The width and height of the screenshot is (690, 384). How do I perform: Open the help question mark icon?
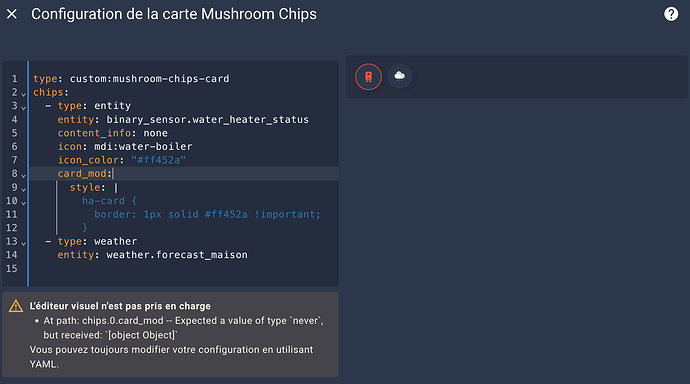coord(671,14)
